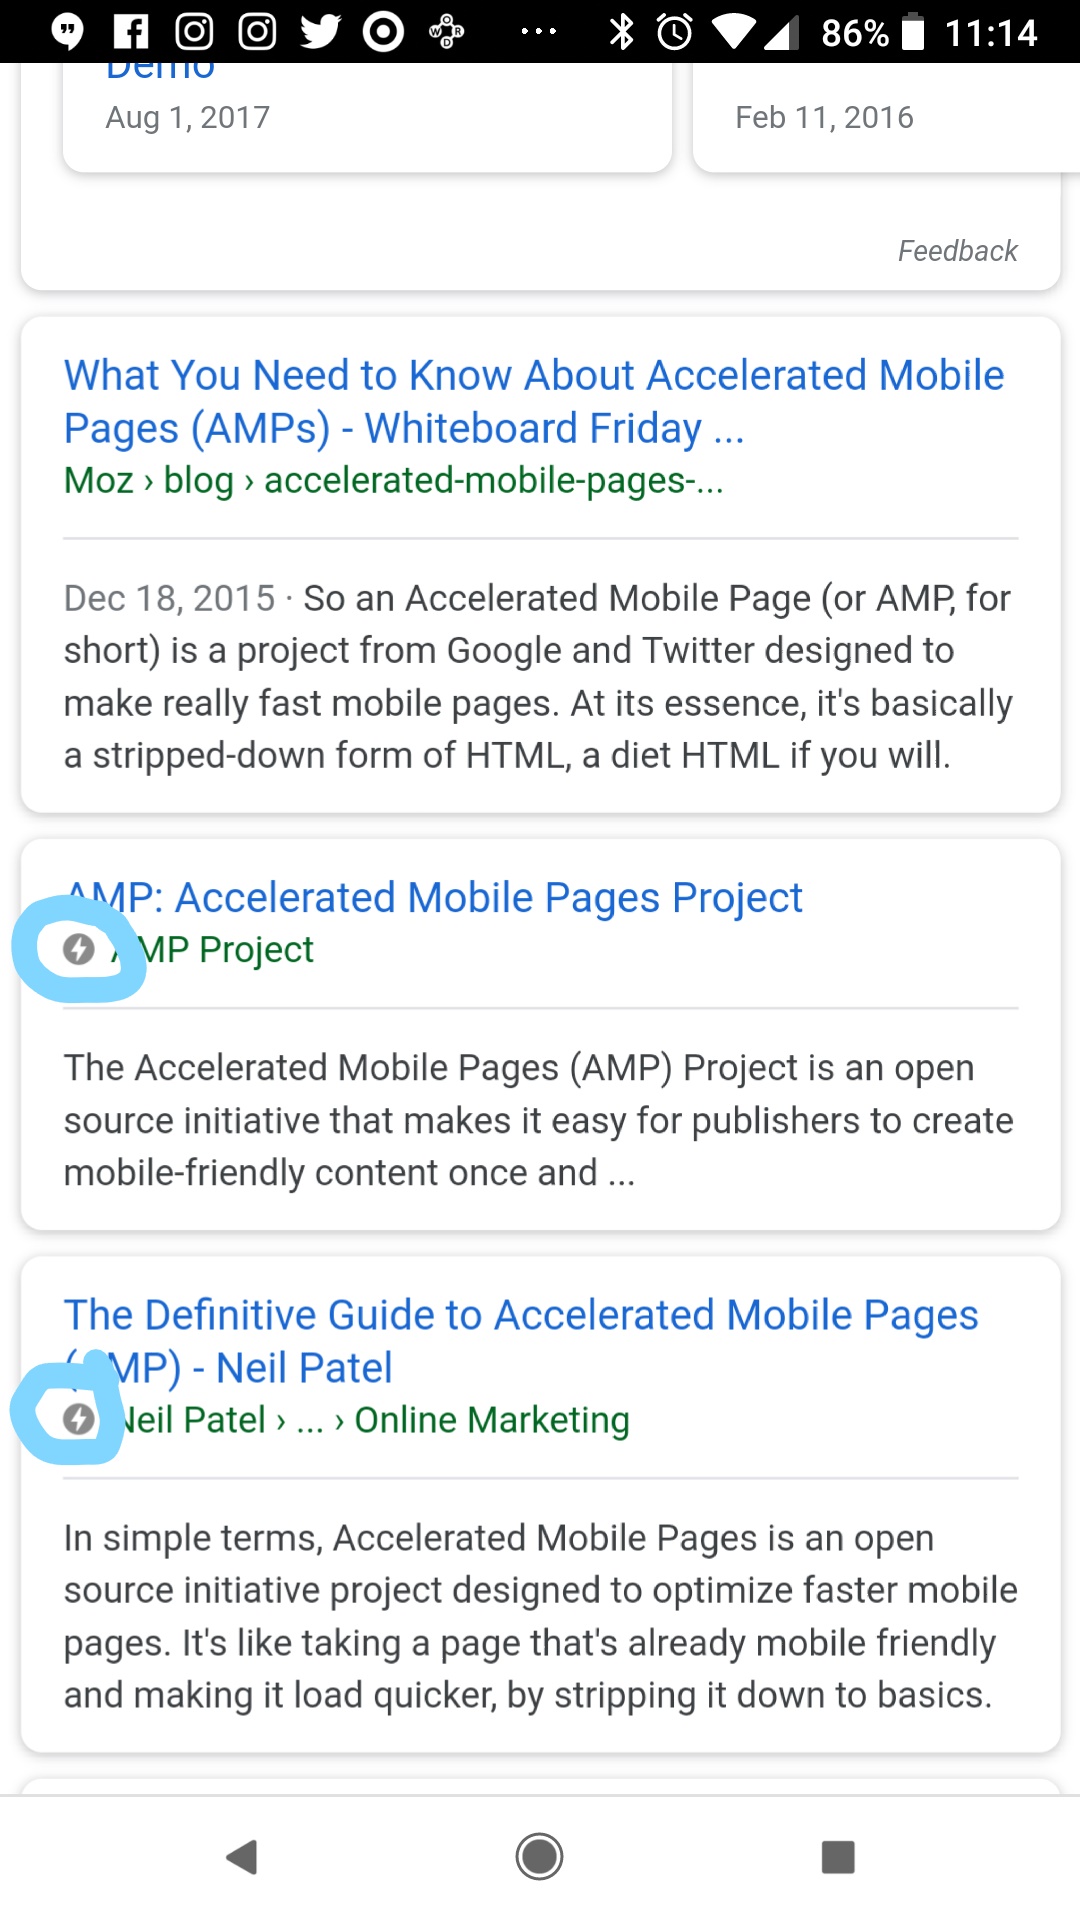The height and width of the screenshot is (1920, 1080).
Task: Tap the alarm clock status icon
Action: [x=672, y=32]
